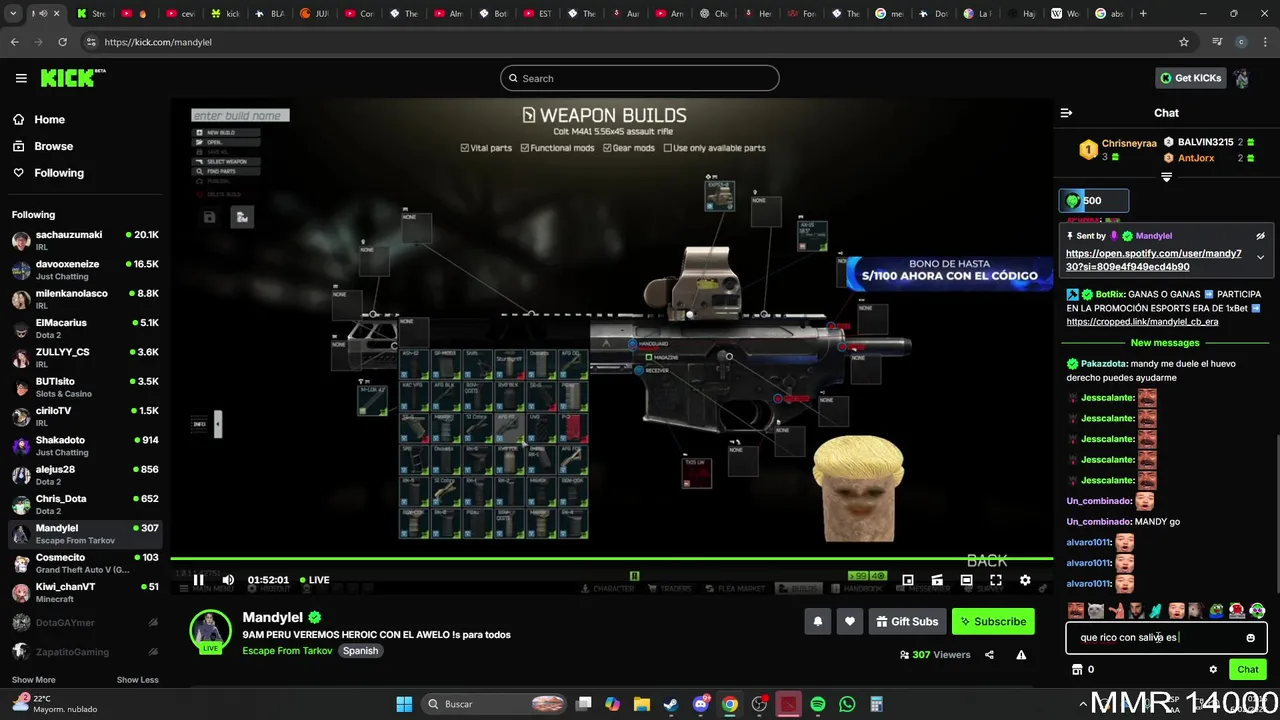Collapse the chat panel
The width and height of the screenshot is (1280, 720).
pos(1066,113)
